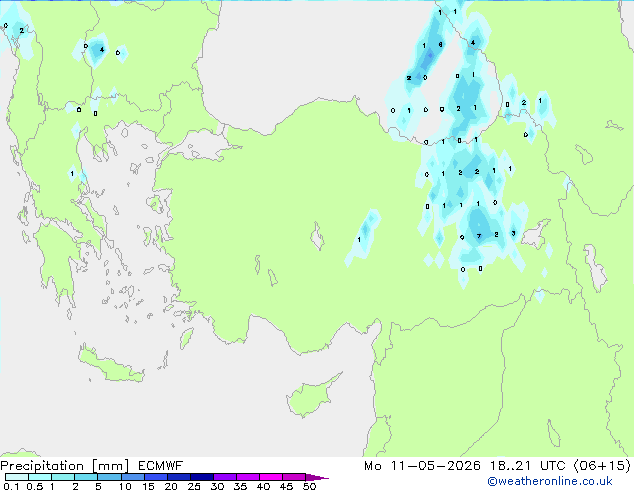Click the 'ECMWF' model label
This screenshot has width=634, height=490.
pos(161,466)
